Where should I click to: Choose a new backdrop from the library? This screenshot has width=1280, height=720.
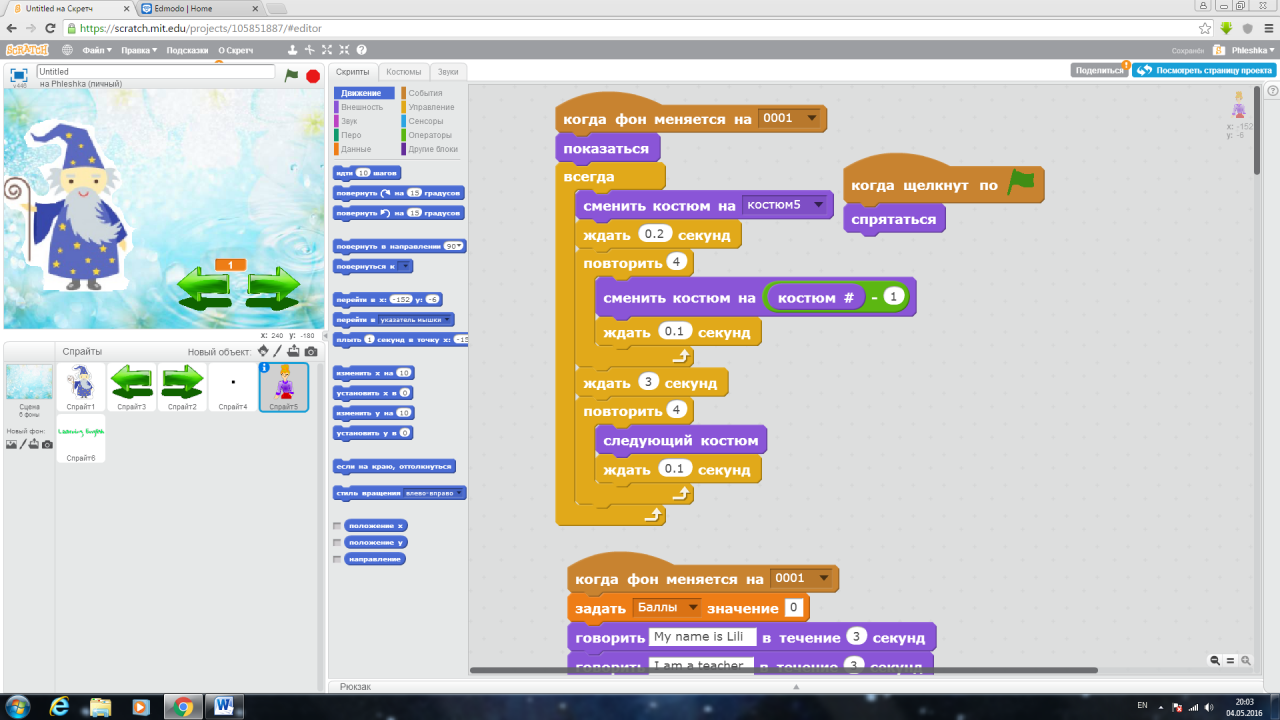coord(11,444)
